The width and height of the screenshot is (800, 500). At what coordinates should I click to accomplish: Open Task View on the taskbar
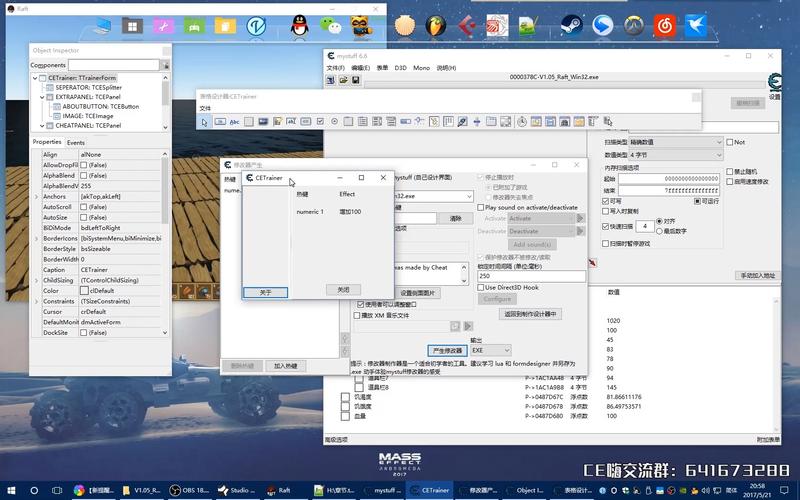coord(57,490)
